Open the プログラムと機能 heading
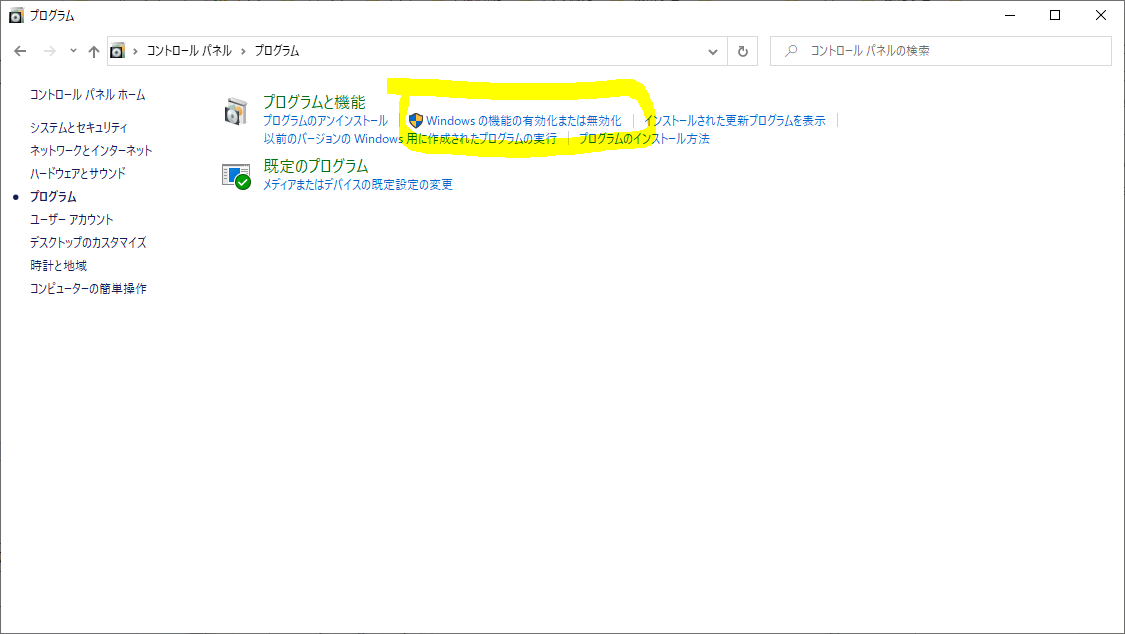 (314, 102)
